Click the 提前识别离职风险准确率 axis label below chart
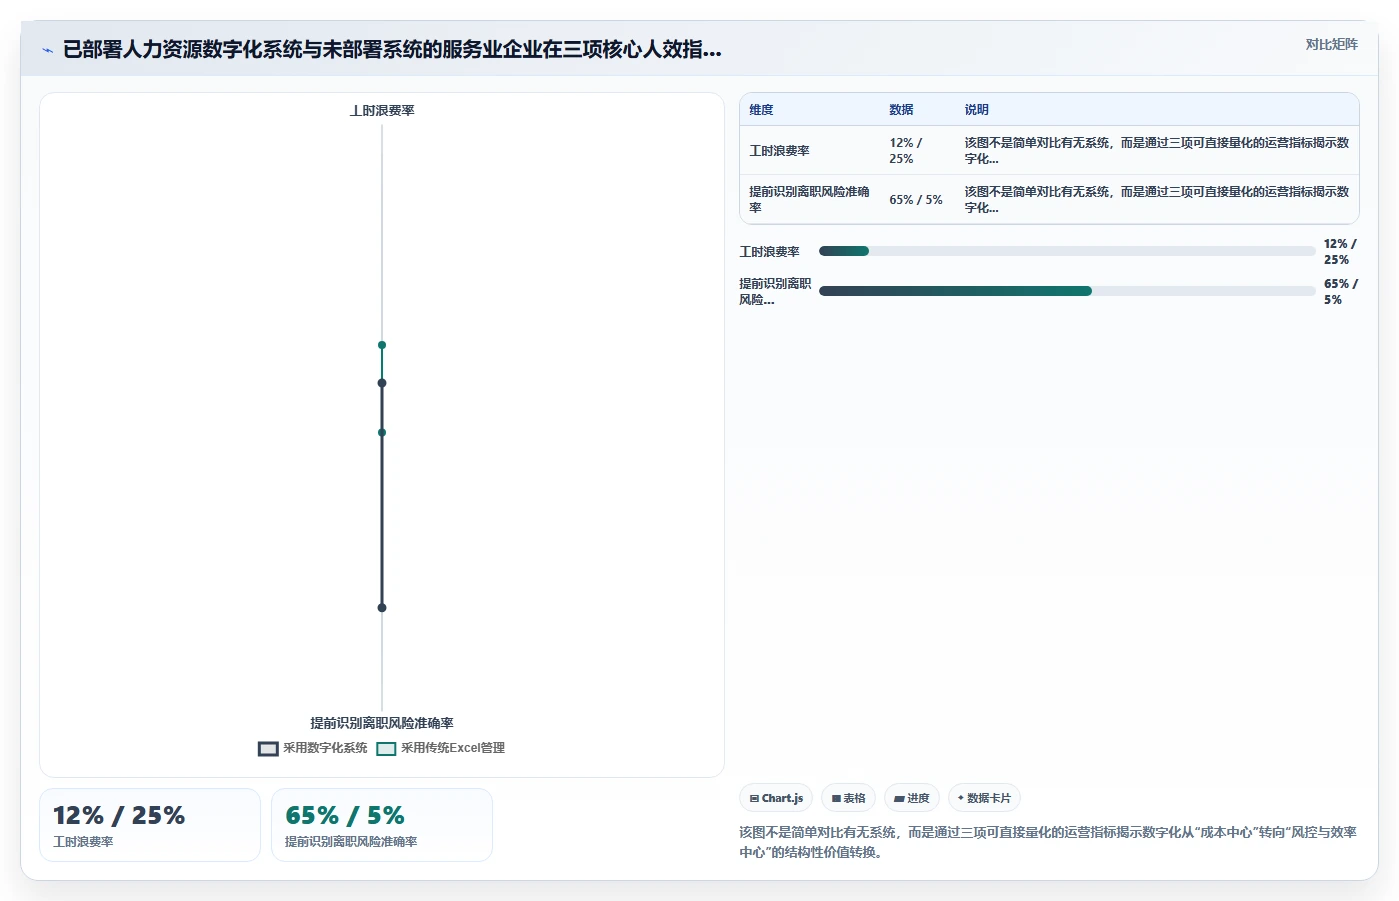This screenshot has width=1399, height=901. coord(382,723)
